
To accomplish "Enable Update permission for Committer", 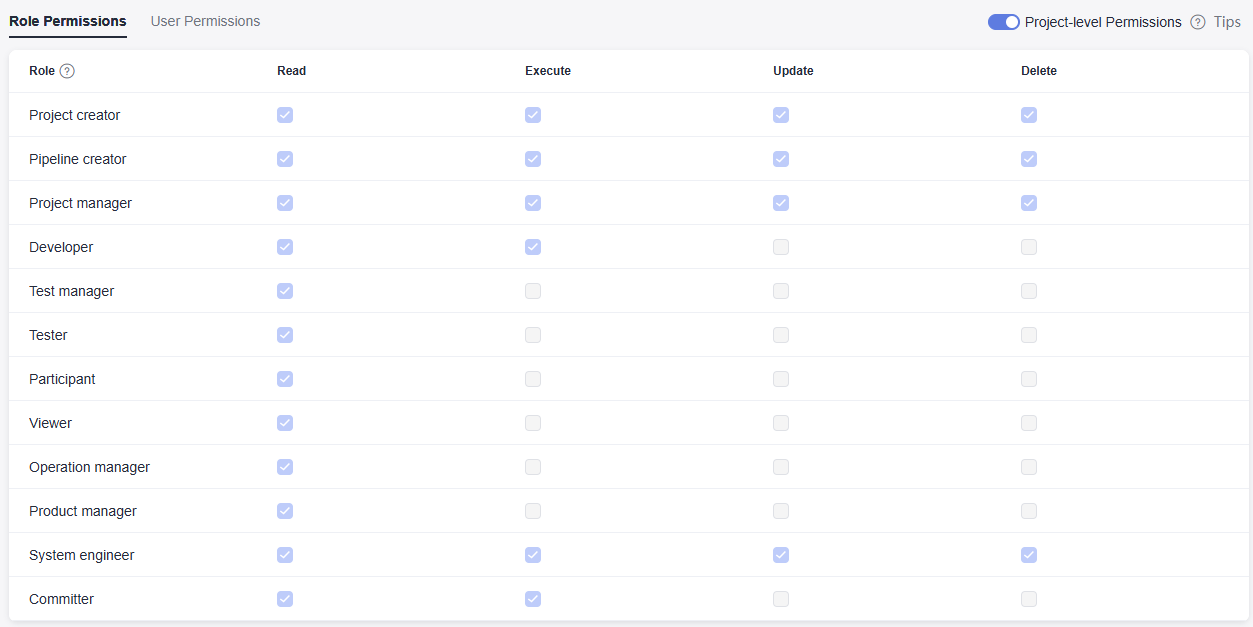I will point(781,599).
